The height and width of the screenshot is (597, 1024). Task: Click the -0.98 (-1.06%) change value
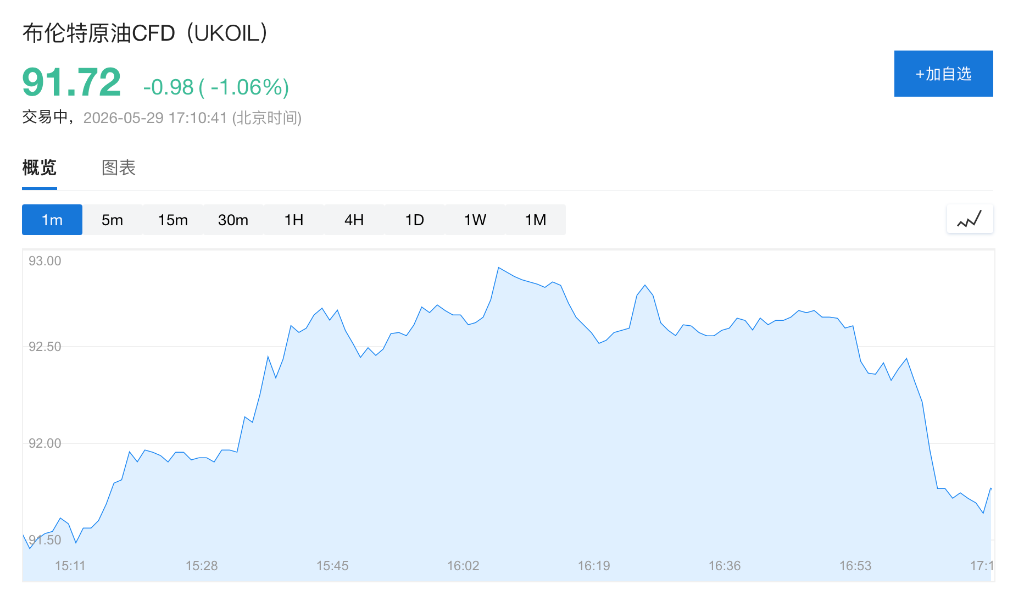coord(216,87)
